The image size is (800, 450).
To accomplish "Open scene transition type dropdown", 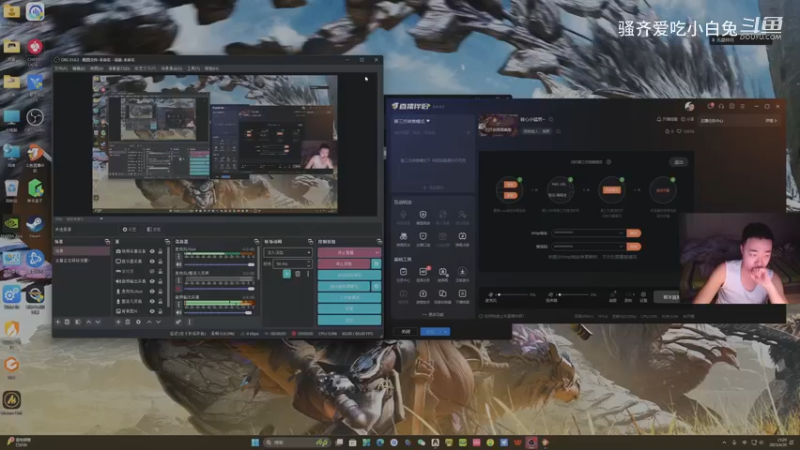I will tap(288, 252).
